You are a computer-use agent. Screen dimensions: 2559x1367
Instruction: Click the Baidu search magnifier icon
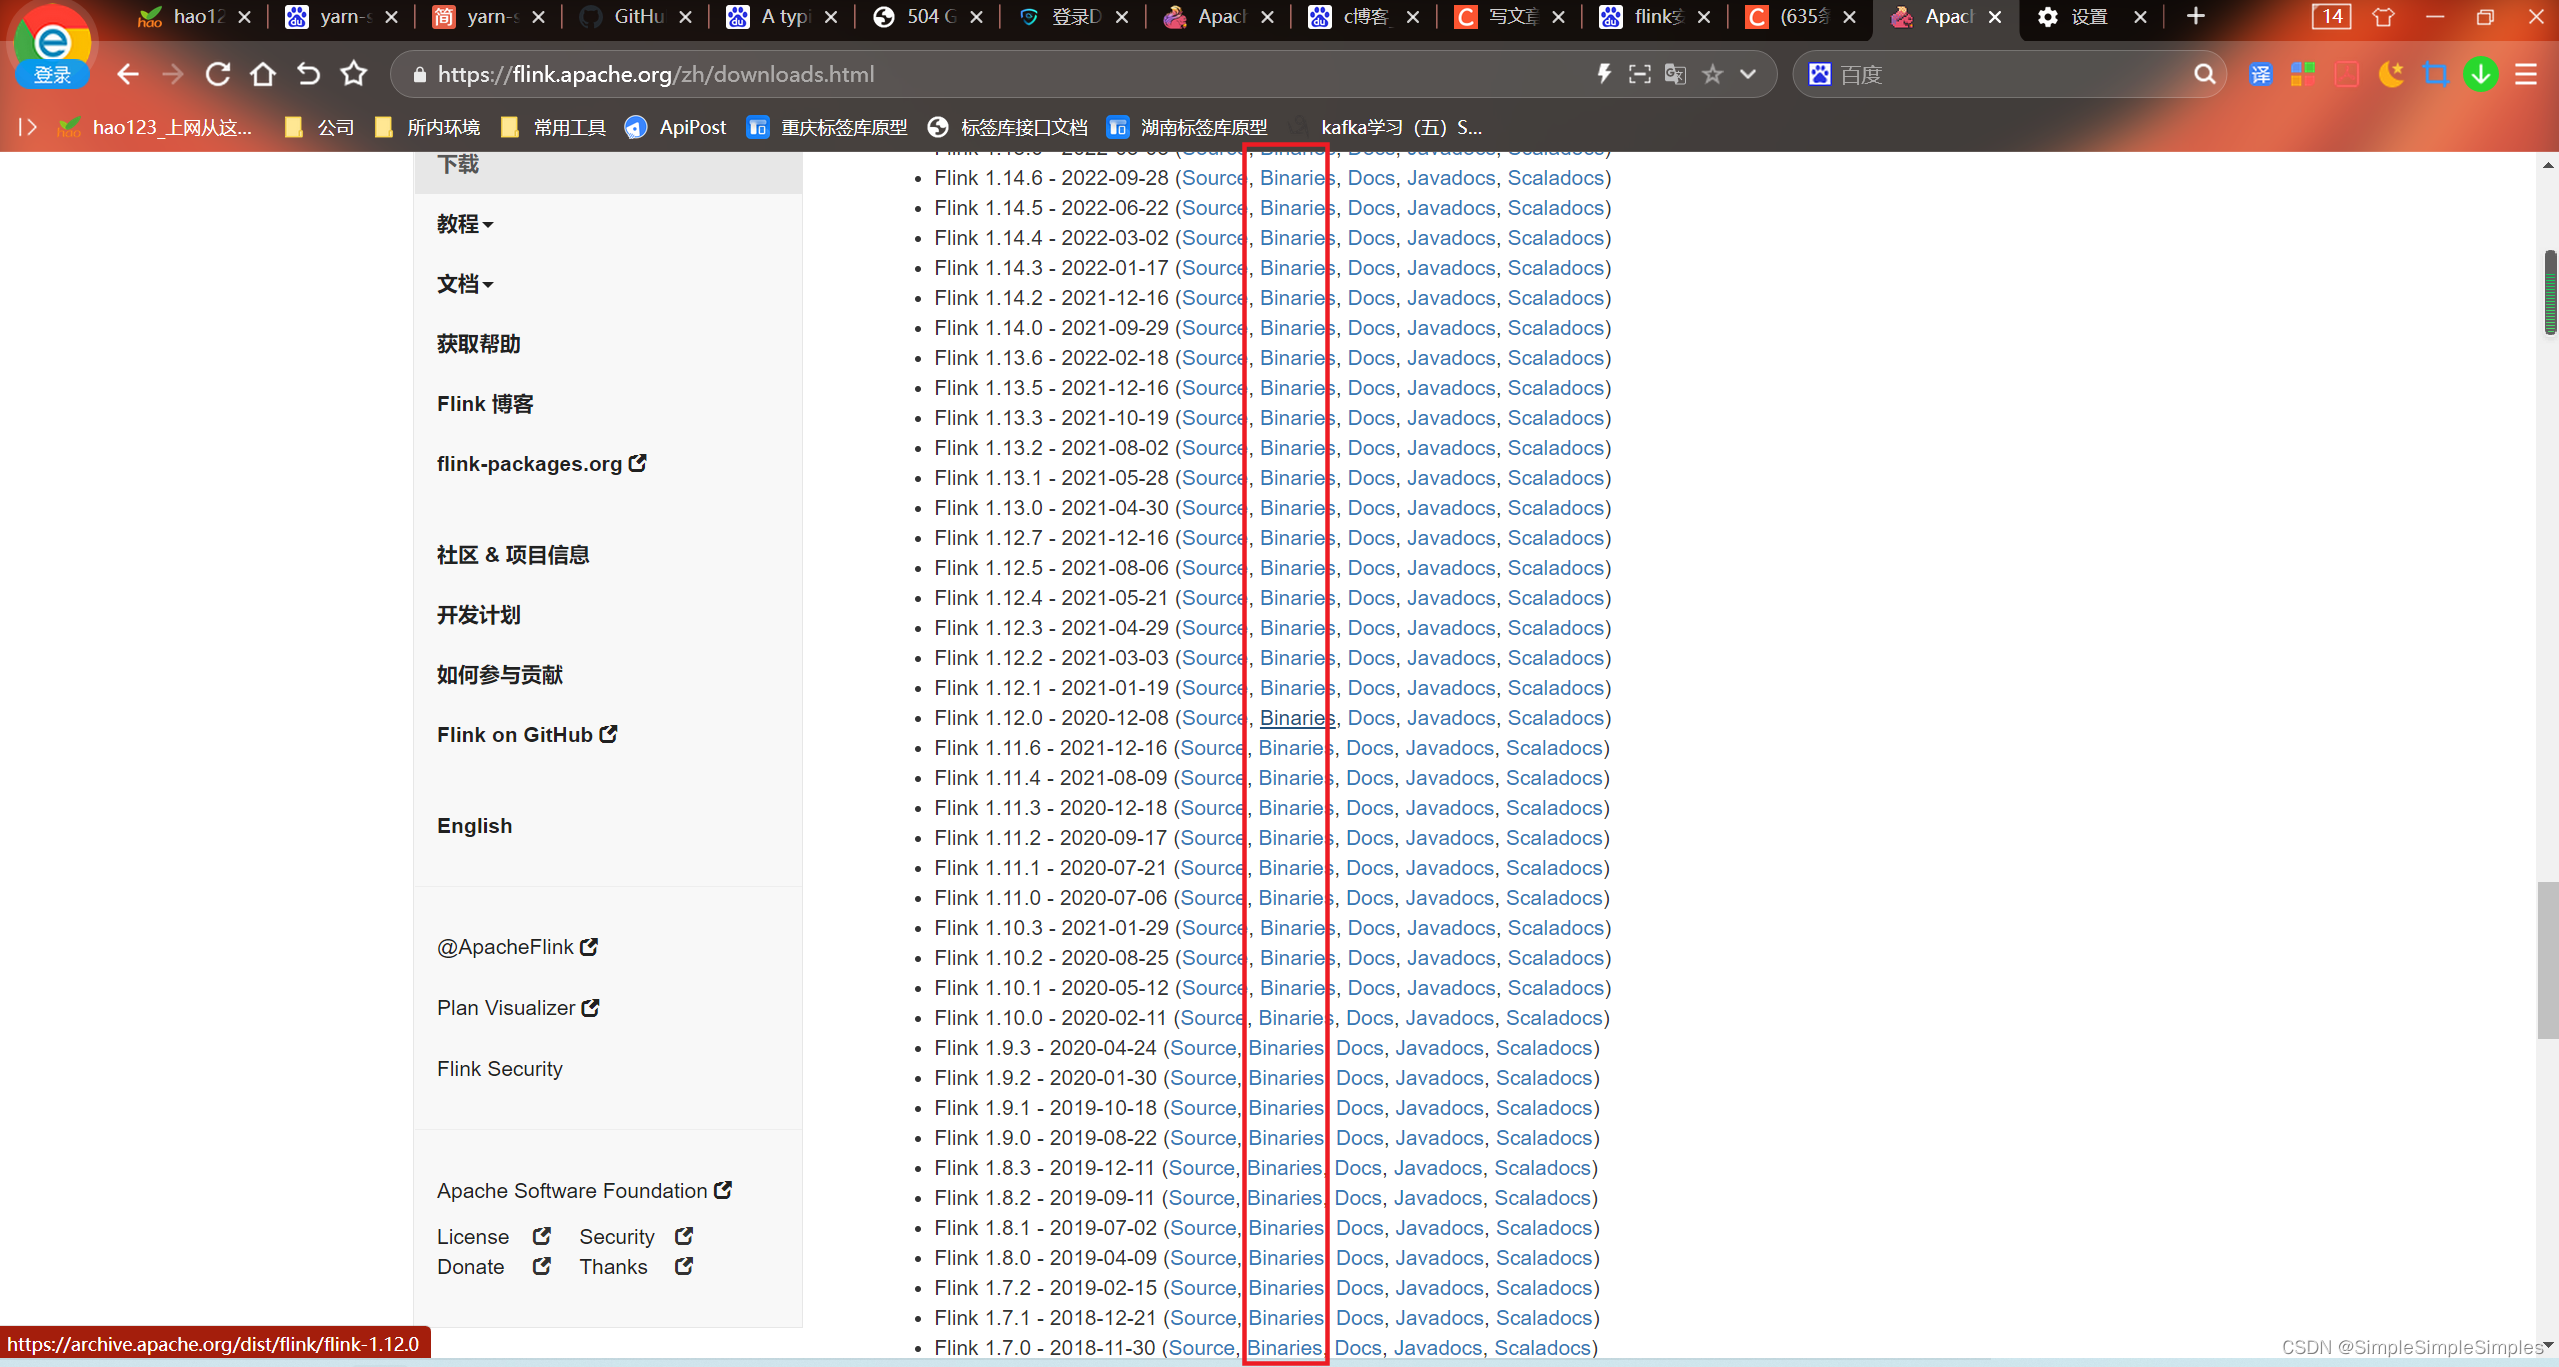pyautogui.click(x=2204, y=74)
